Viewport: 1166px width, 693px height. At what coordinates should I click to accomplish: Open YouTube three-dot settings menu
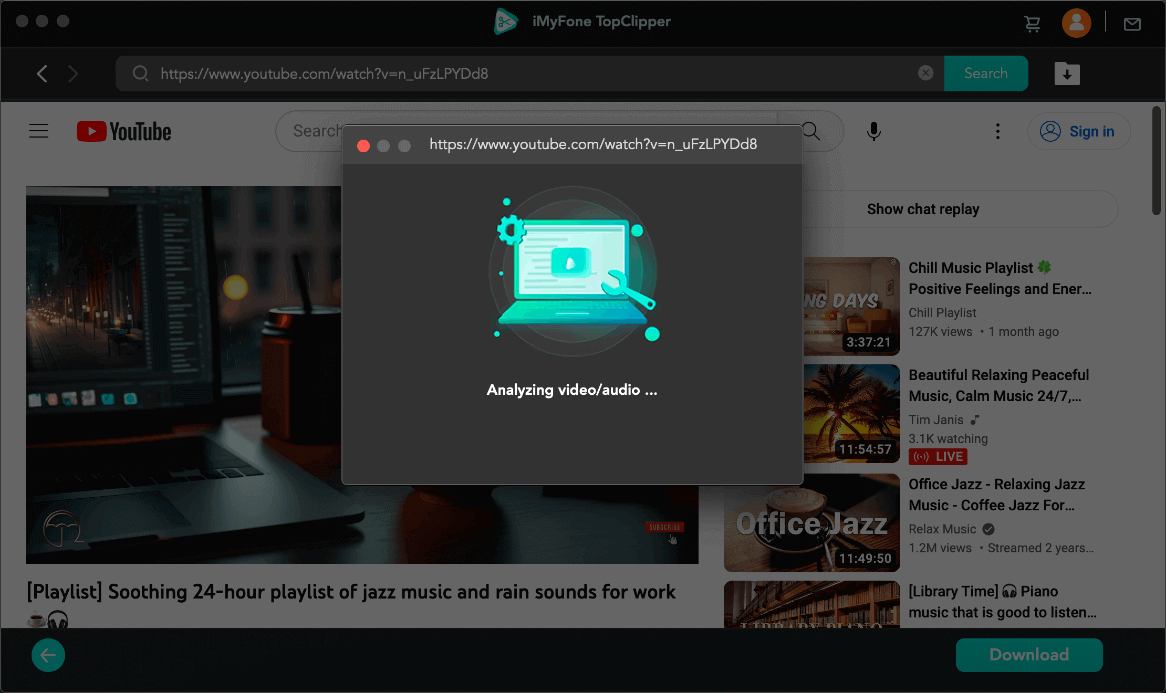[997, 131]
